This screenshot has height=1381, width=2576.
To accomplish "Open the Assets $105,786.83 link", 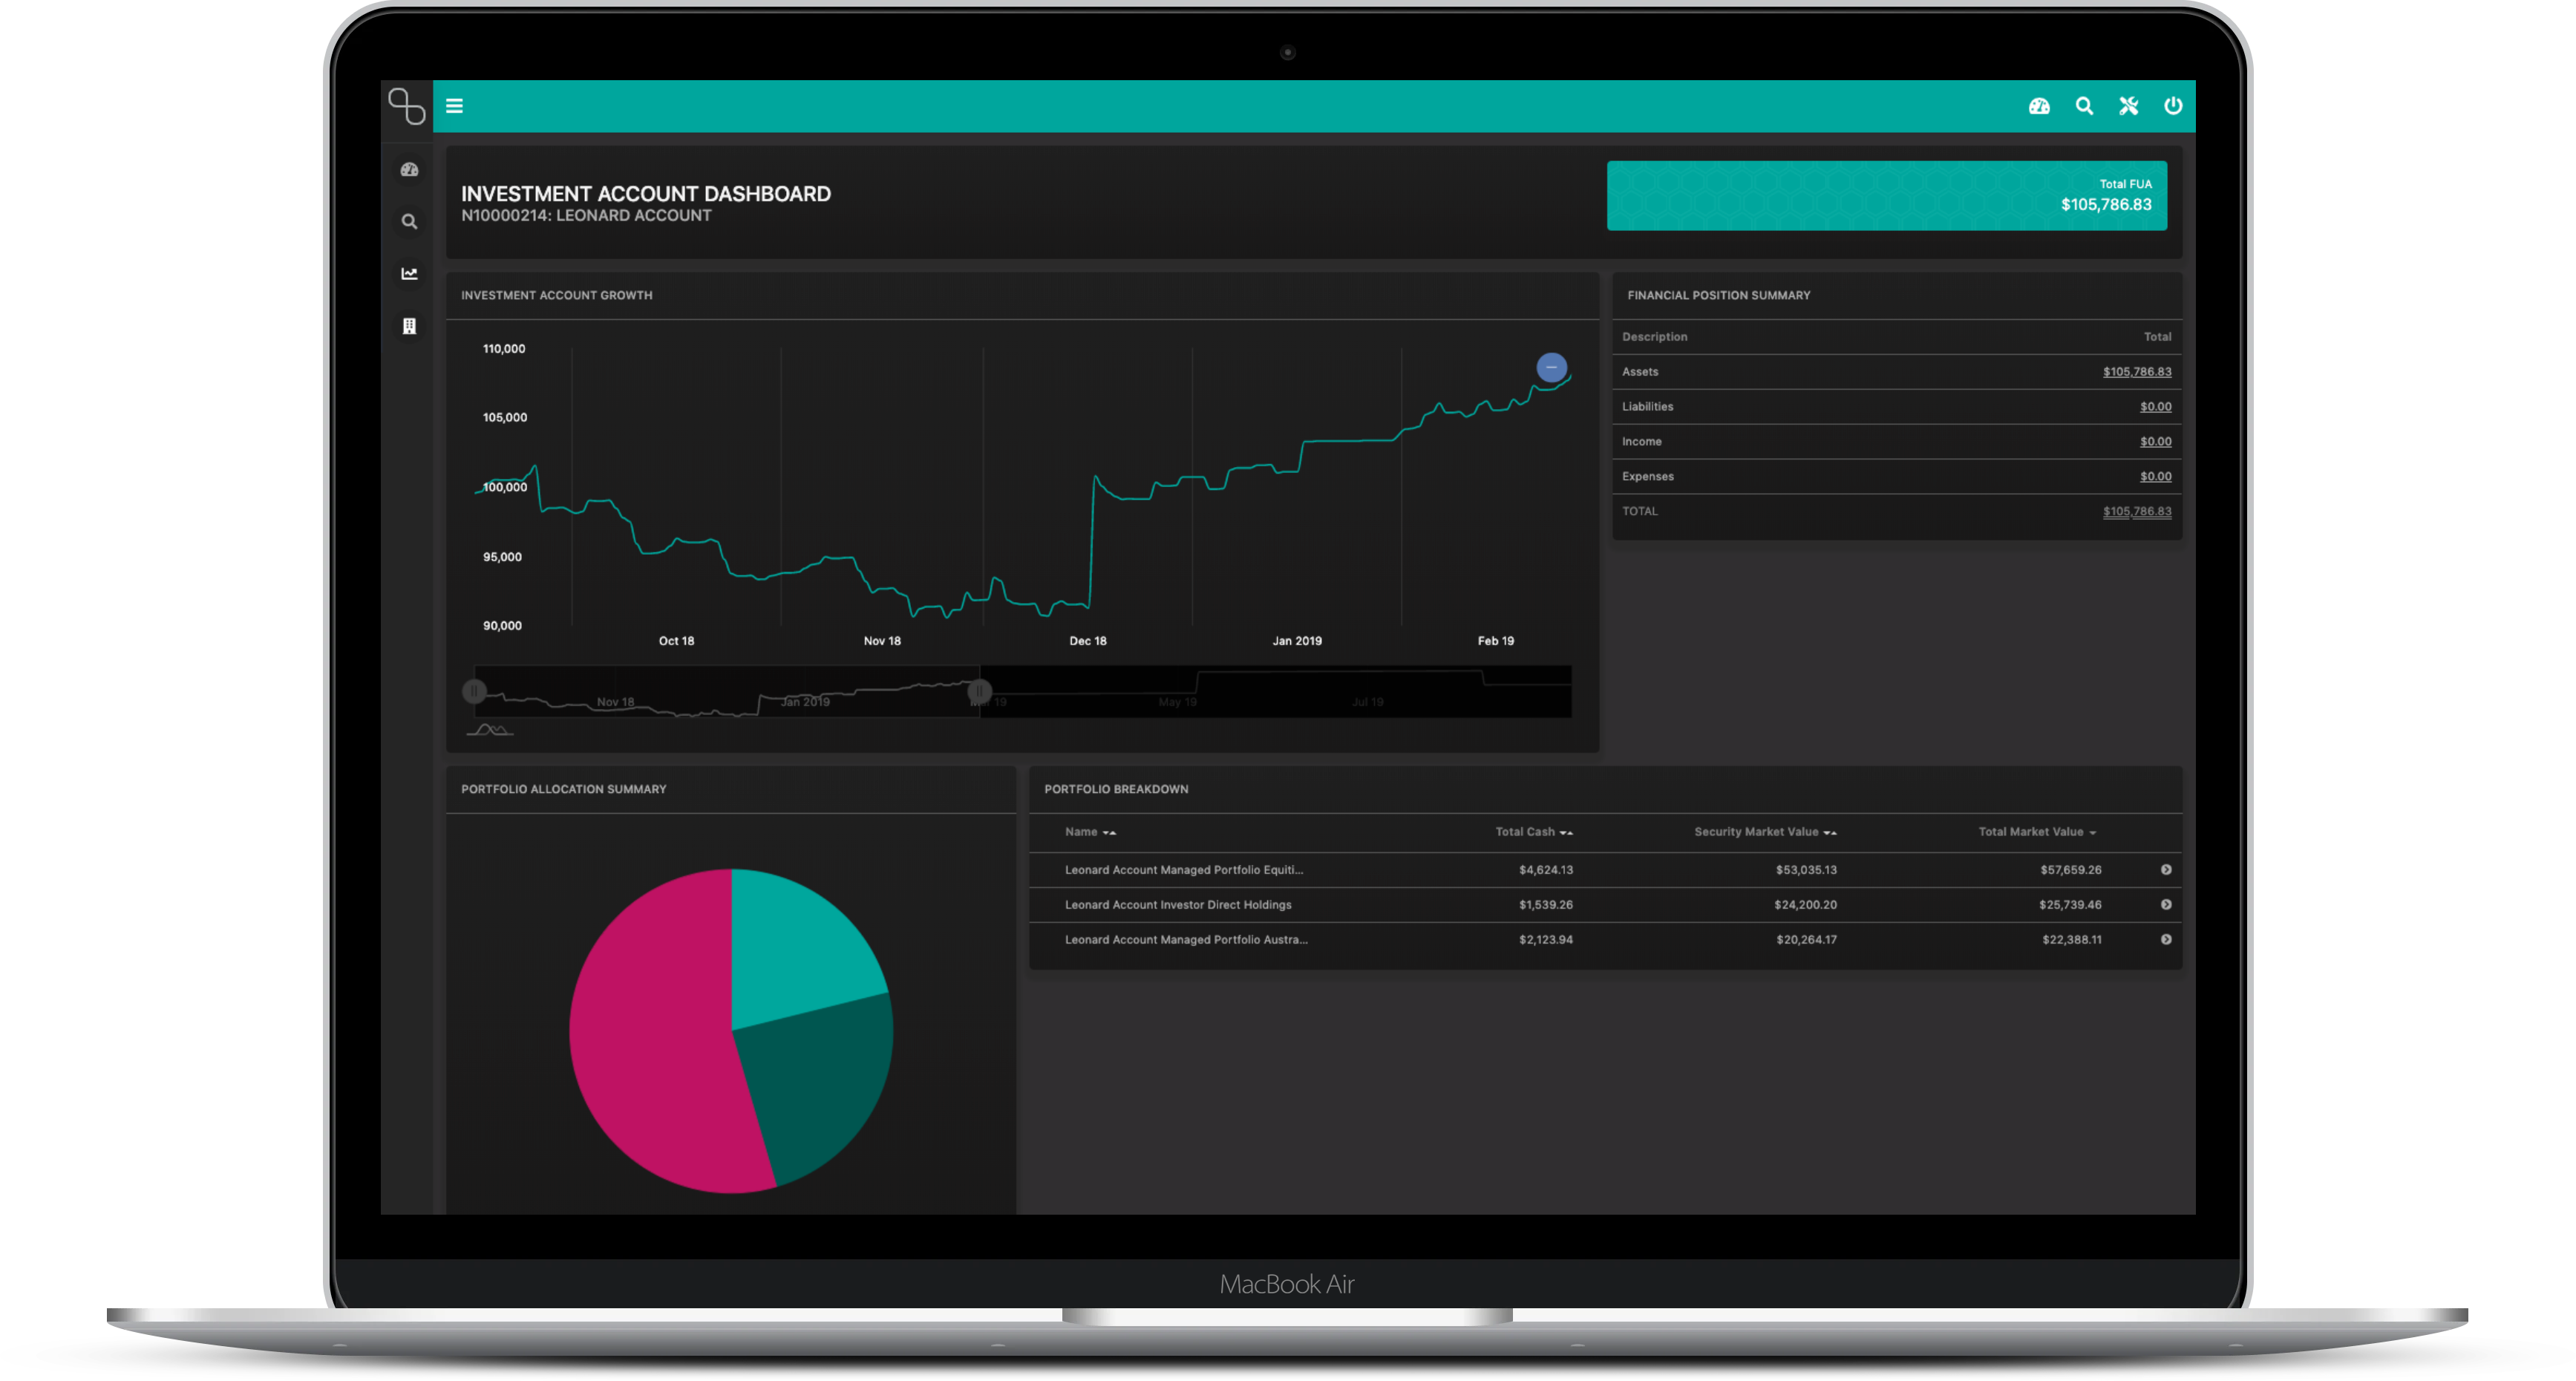I will pyautogui.click(x=2136, y=372).
